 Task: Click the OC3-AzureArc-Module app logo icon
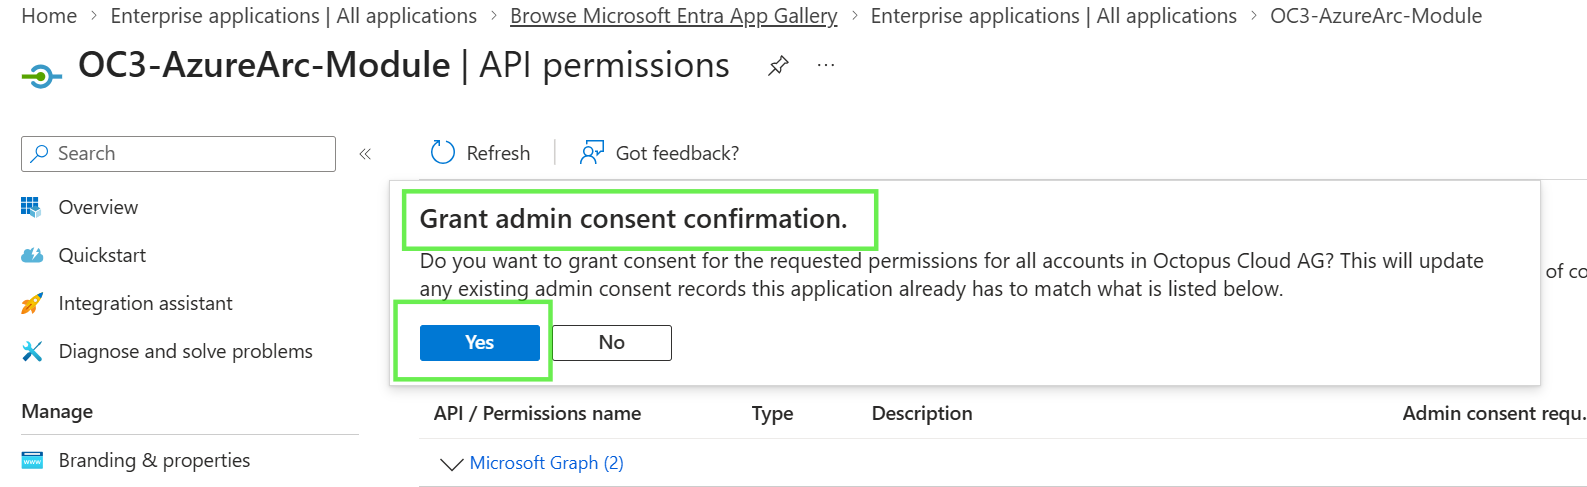(x=41, y=75)
